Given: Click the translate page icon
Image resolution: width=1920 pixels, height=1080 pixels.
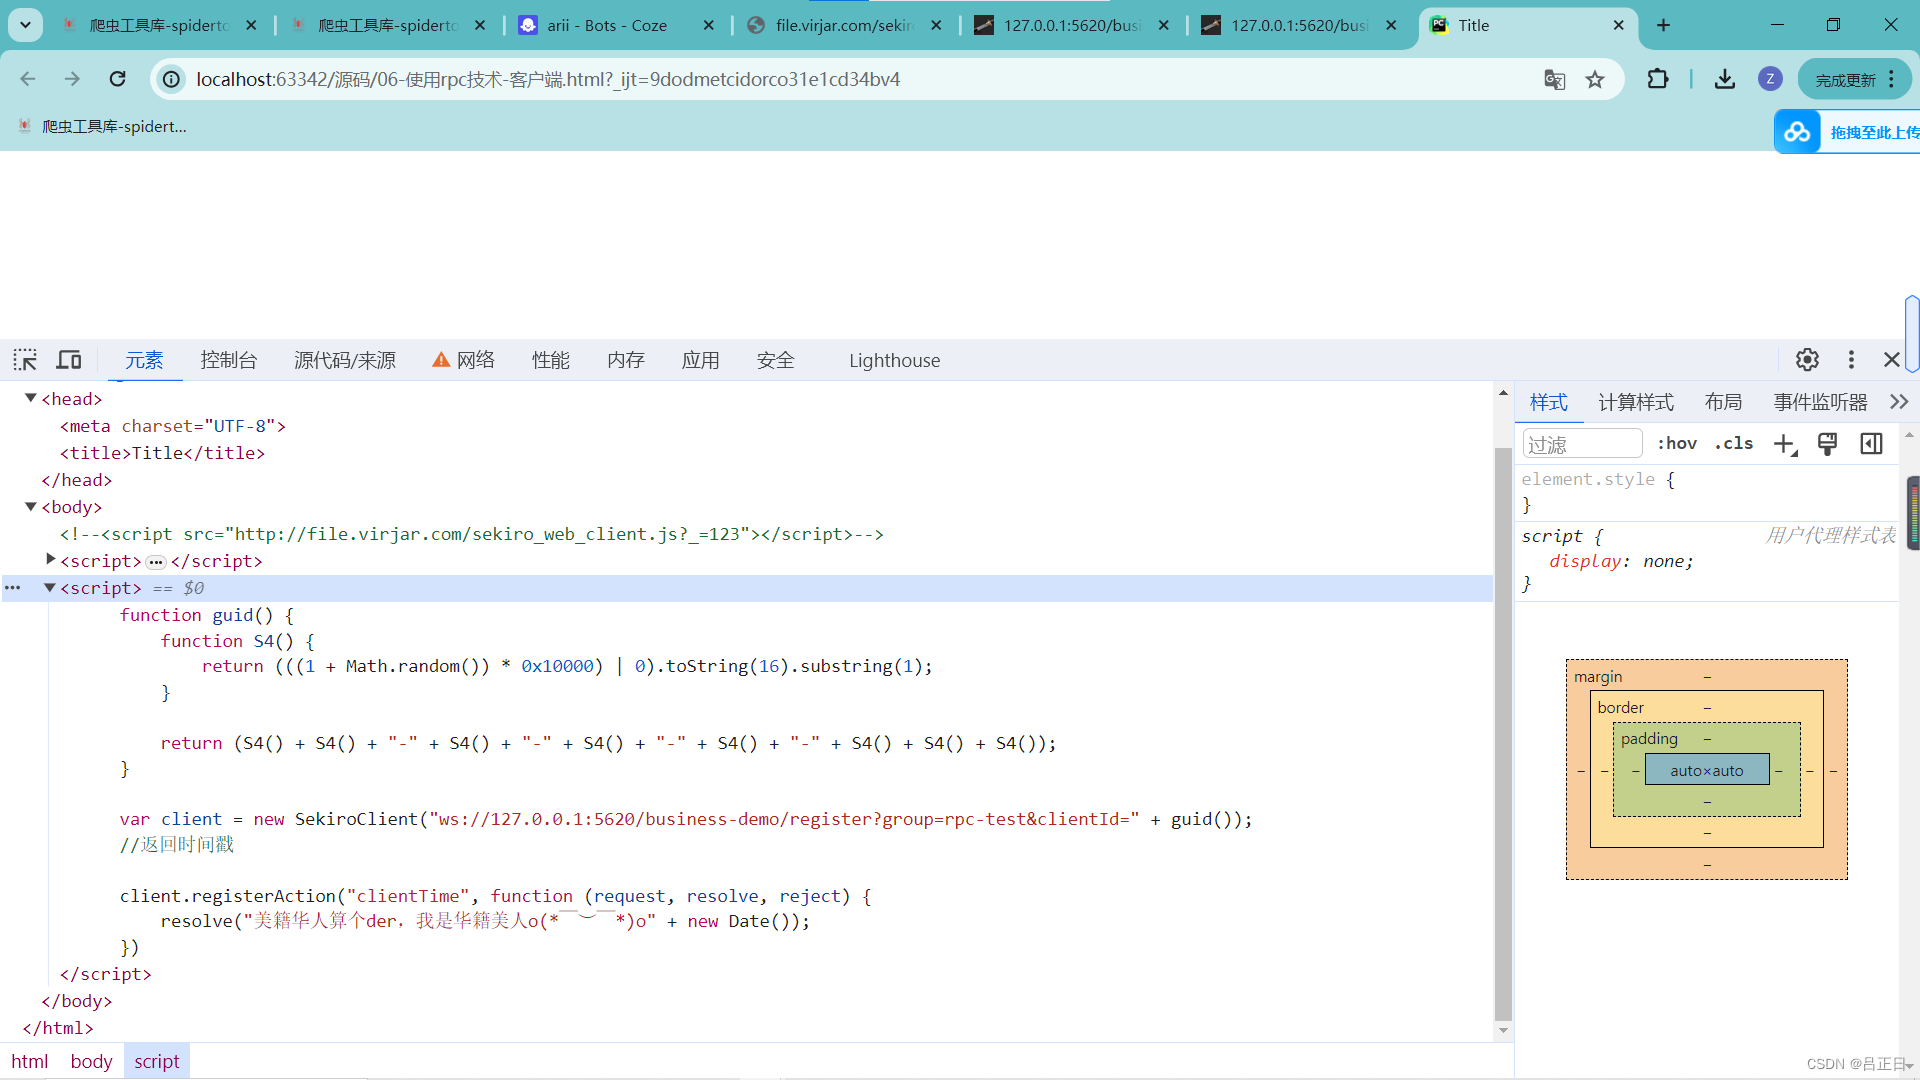Looking at the screenshot, I should (1554, 79).
